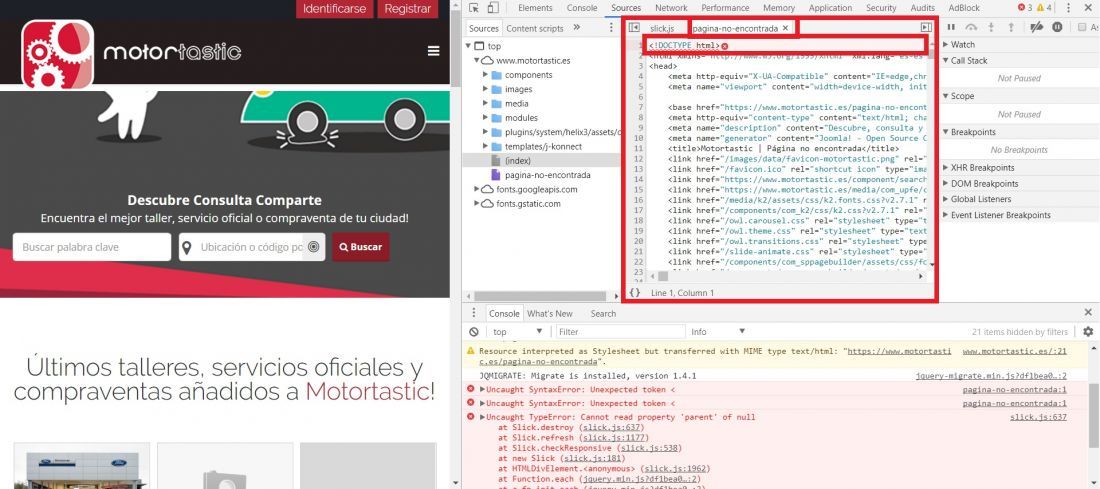Open the drawer three-dot menu
The image size is (1100, 489).
coord(474,313)
